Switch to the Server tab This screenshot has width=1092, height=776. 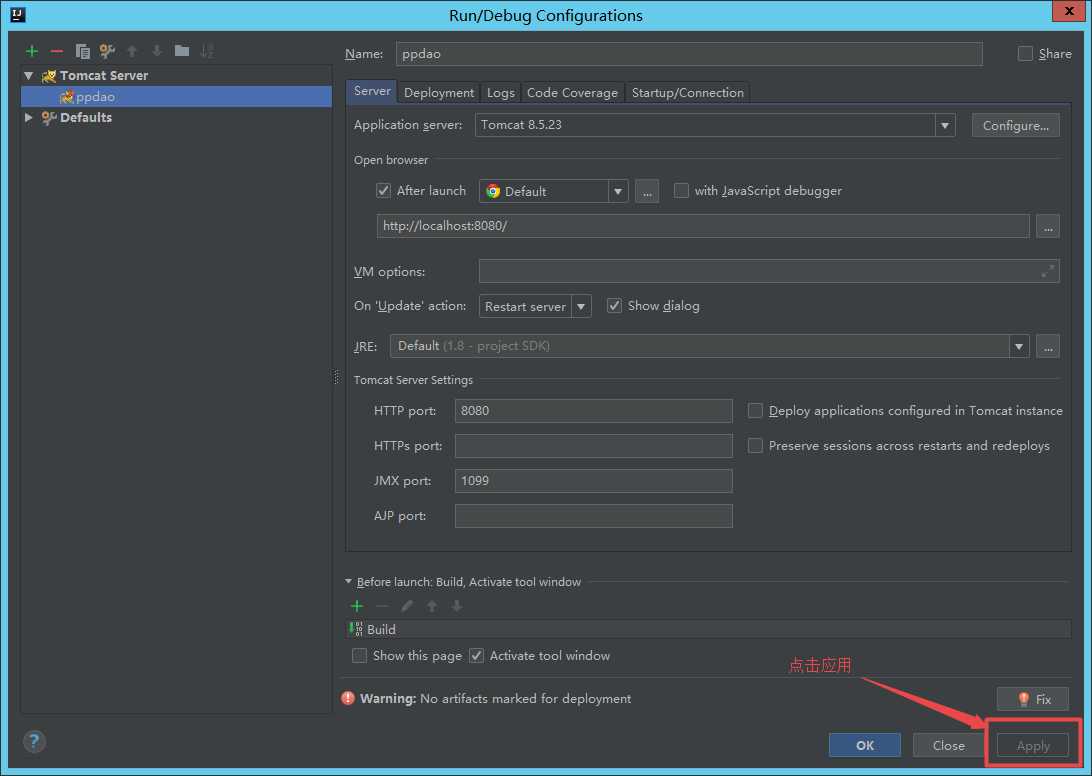372,91
